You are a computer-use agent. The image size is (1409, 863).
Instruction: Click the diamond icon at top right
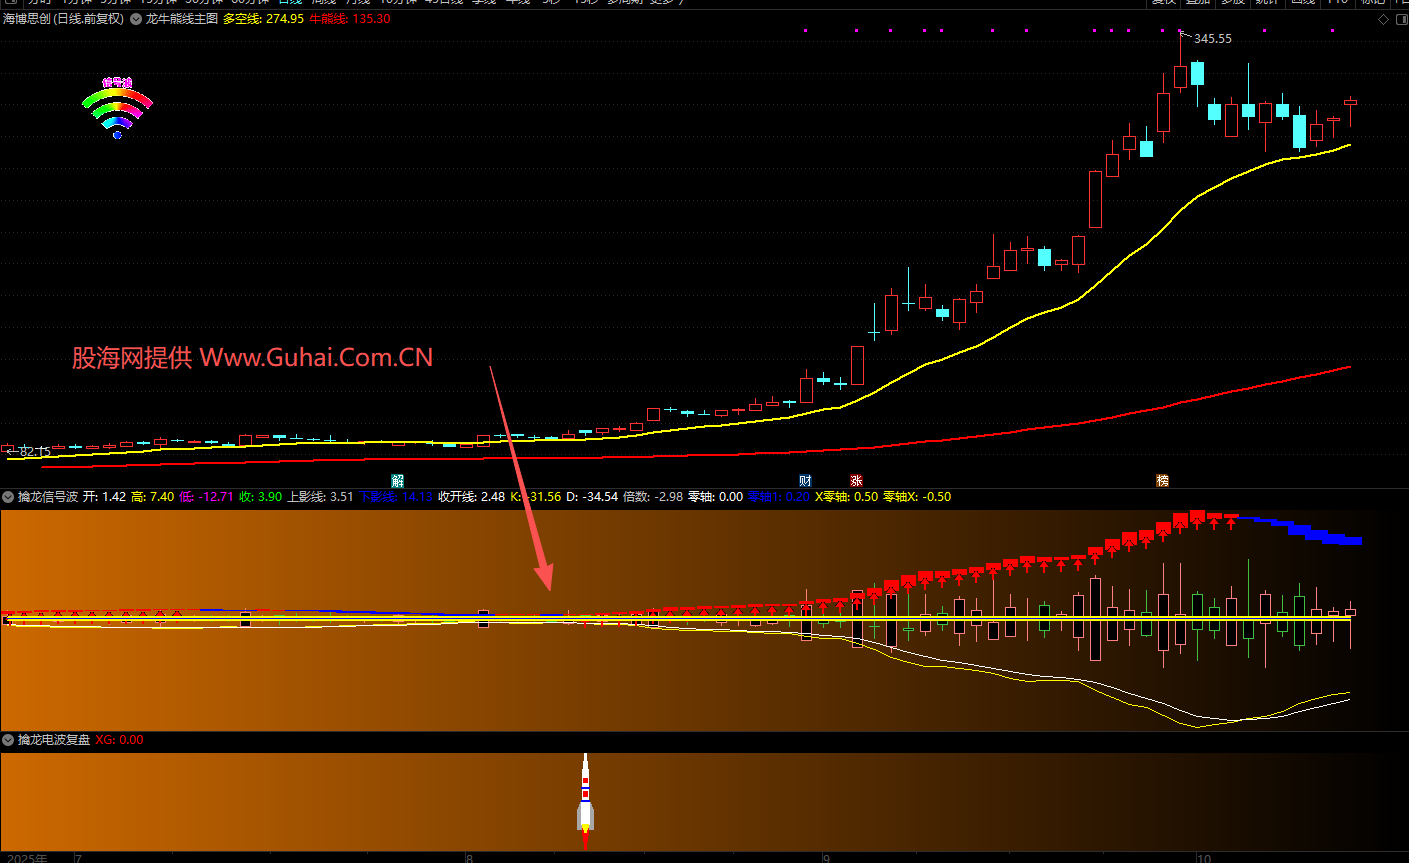(1384, 19)
